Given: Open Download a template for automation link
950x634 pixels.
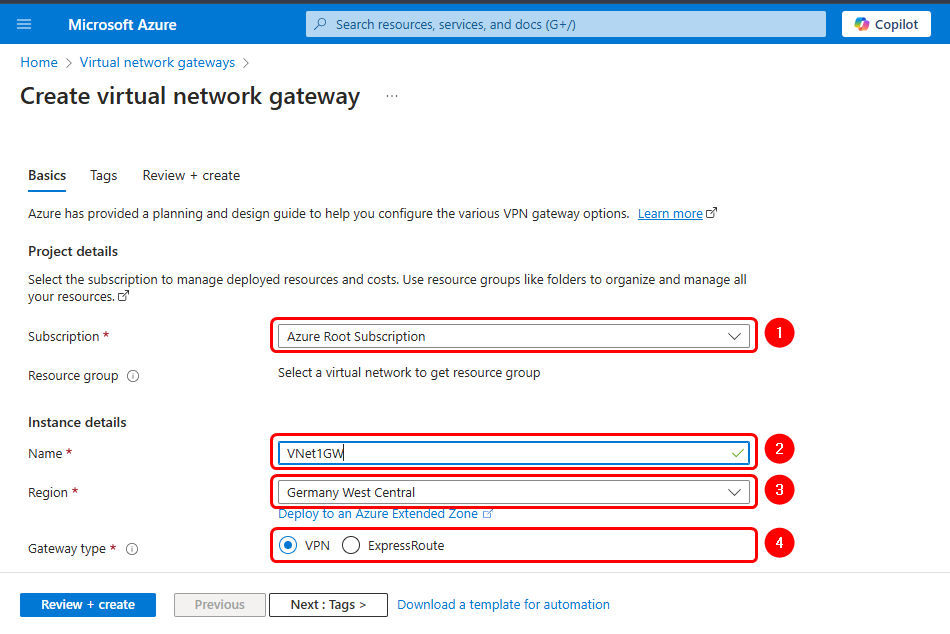Looking at the screenshot, I should pos(503,604).
